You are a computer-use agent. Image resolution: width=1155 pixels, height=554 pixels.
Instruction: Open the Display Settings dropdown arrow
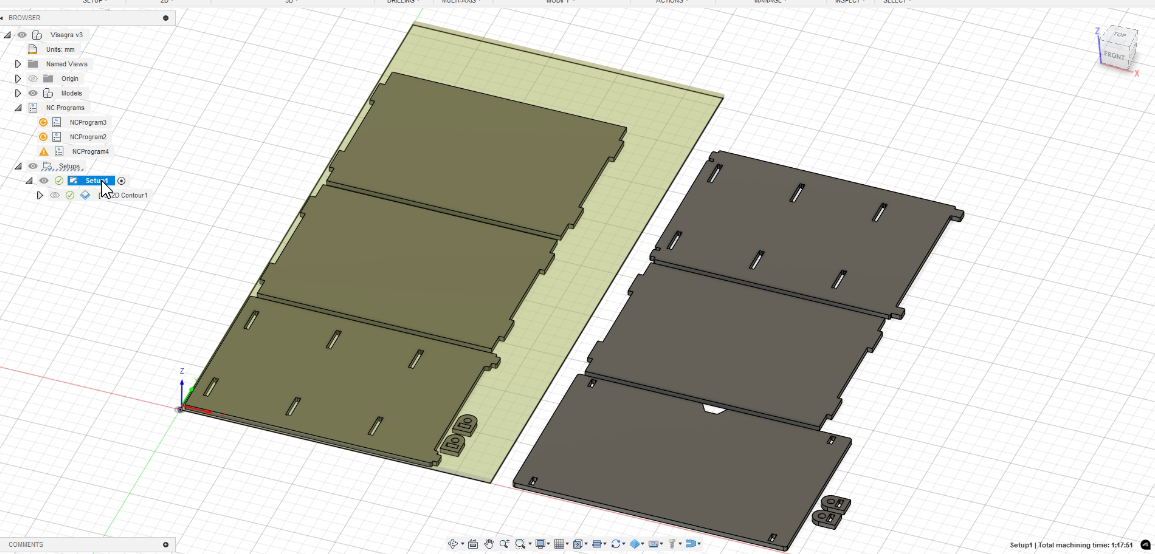(548, 544)
